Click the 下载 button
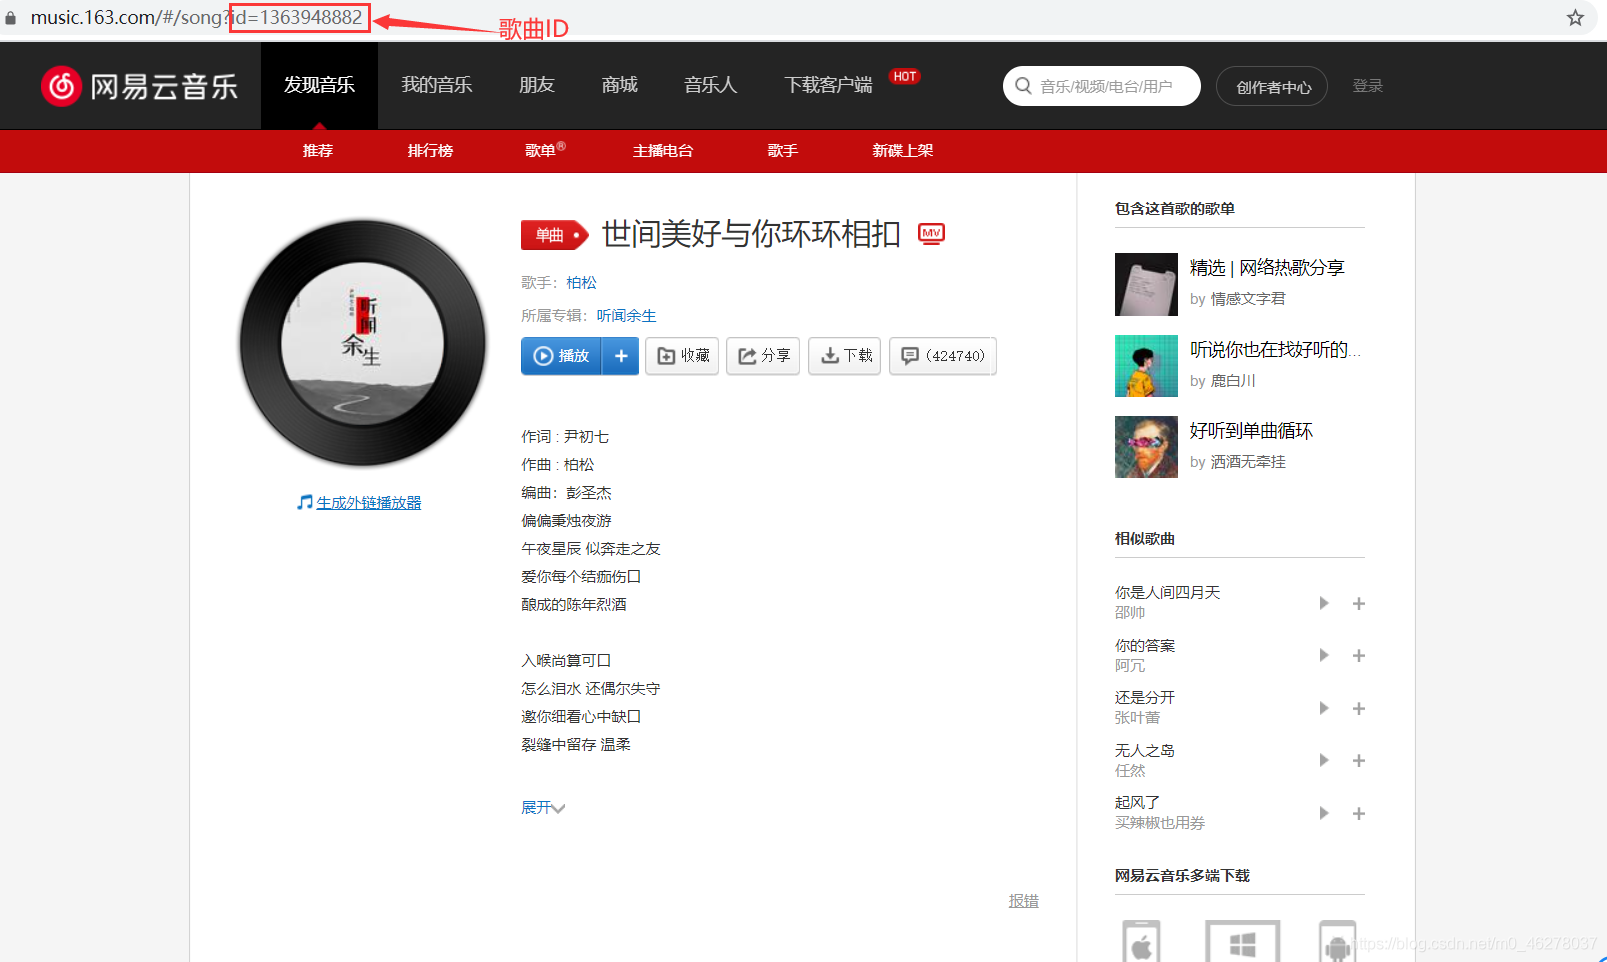Image resolution: width=1607 pixels, height=962 pixels. [x=845, y=356]
